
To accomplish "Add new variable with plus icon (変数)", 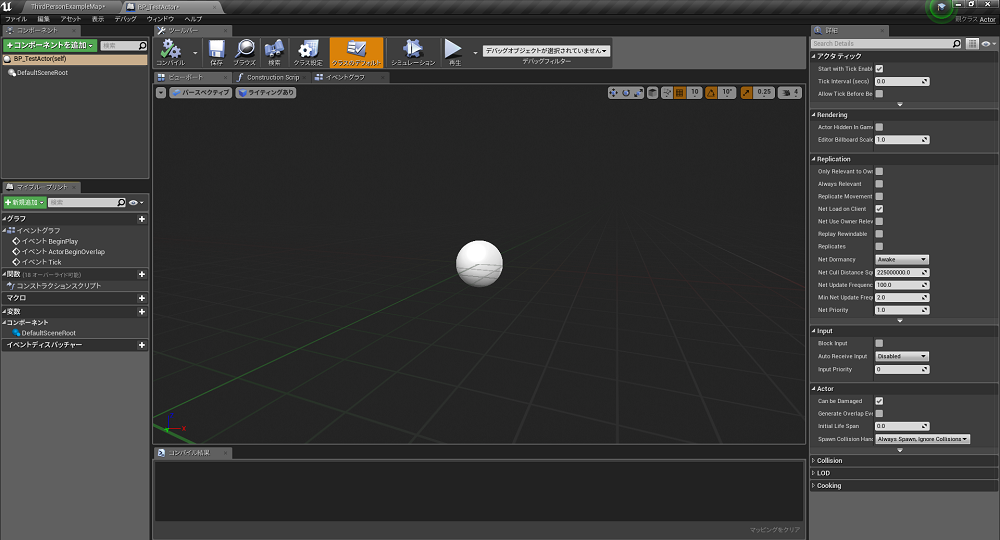I will click(142, 312).
